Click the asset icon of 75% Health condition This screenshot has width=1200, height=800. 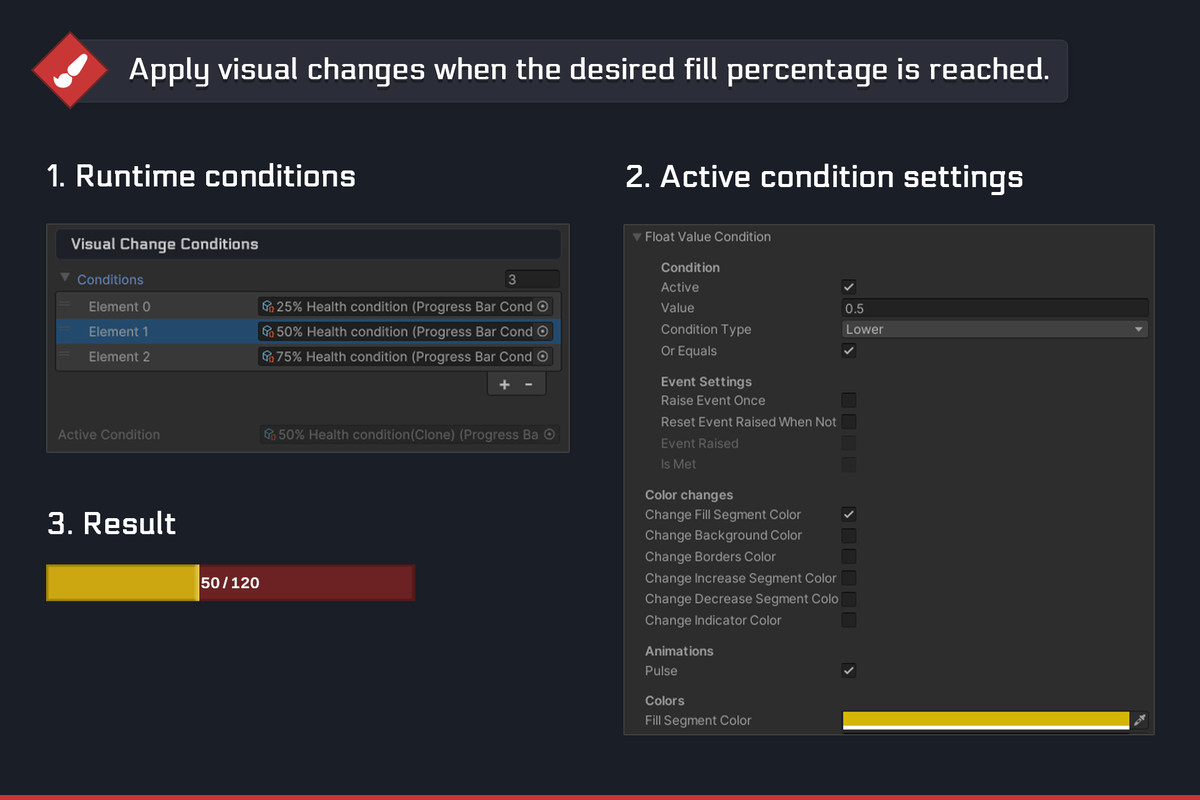[x=268, y=356]
